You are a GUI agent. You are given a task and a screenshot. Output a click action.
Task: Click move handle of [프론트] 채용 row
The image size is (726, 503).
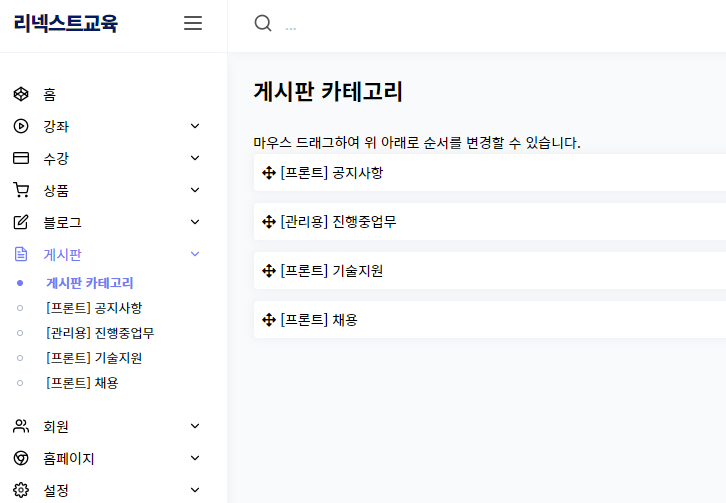(x=269, y=320)
